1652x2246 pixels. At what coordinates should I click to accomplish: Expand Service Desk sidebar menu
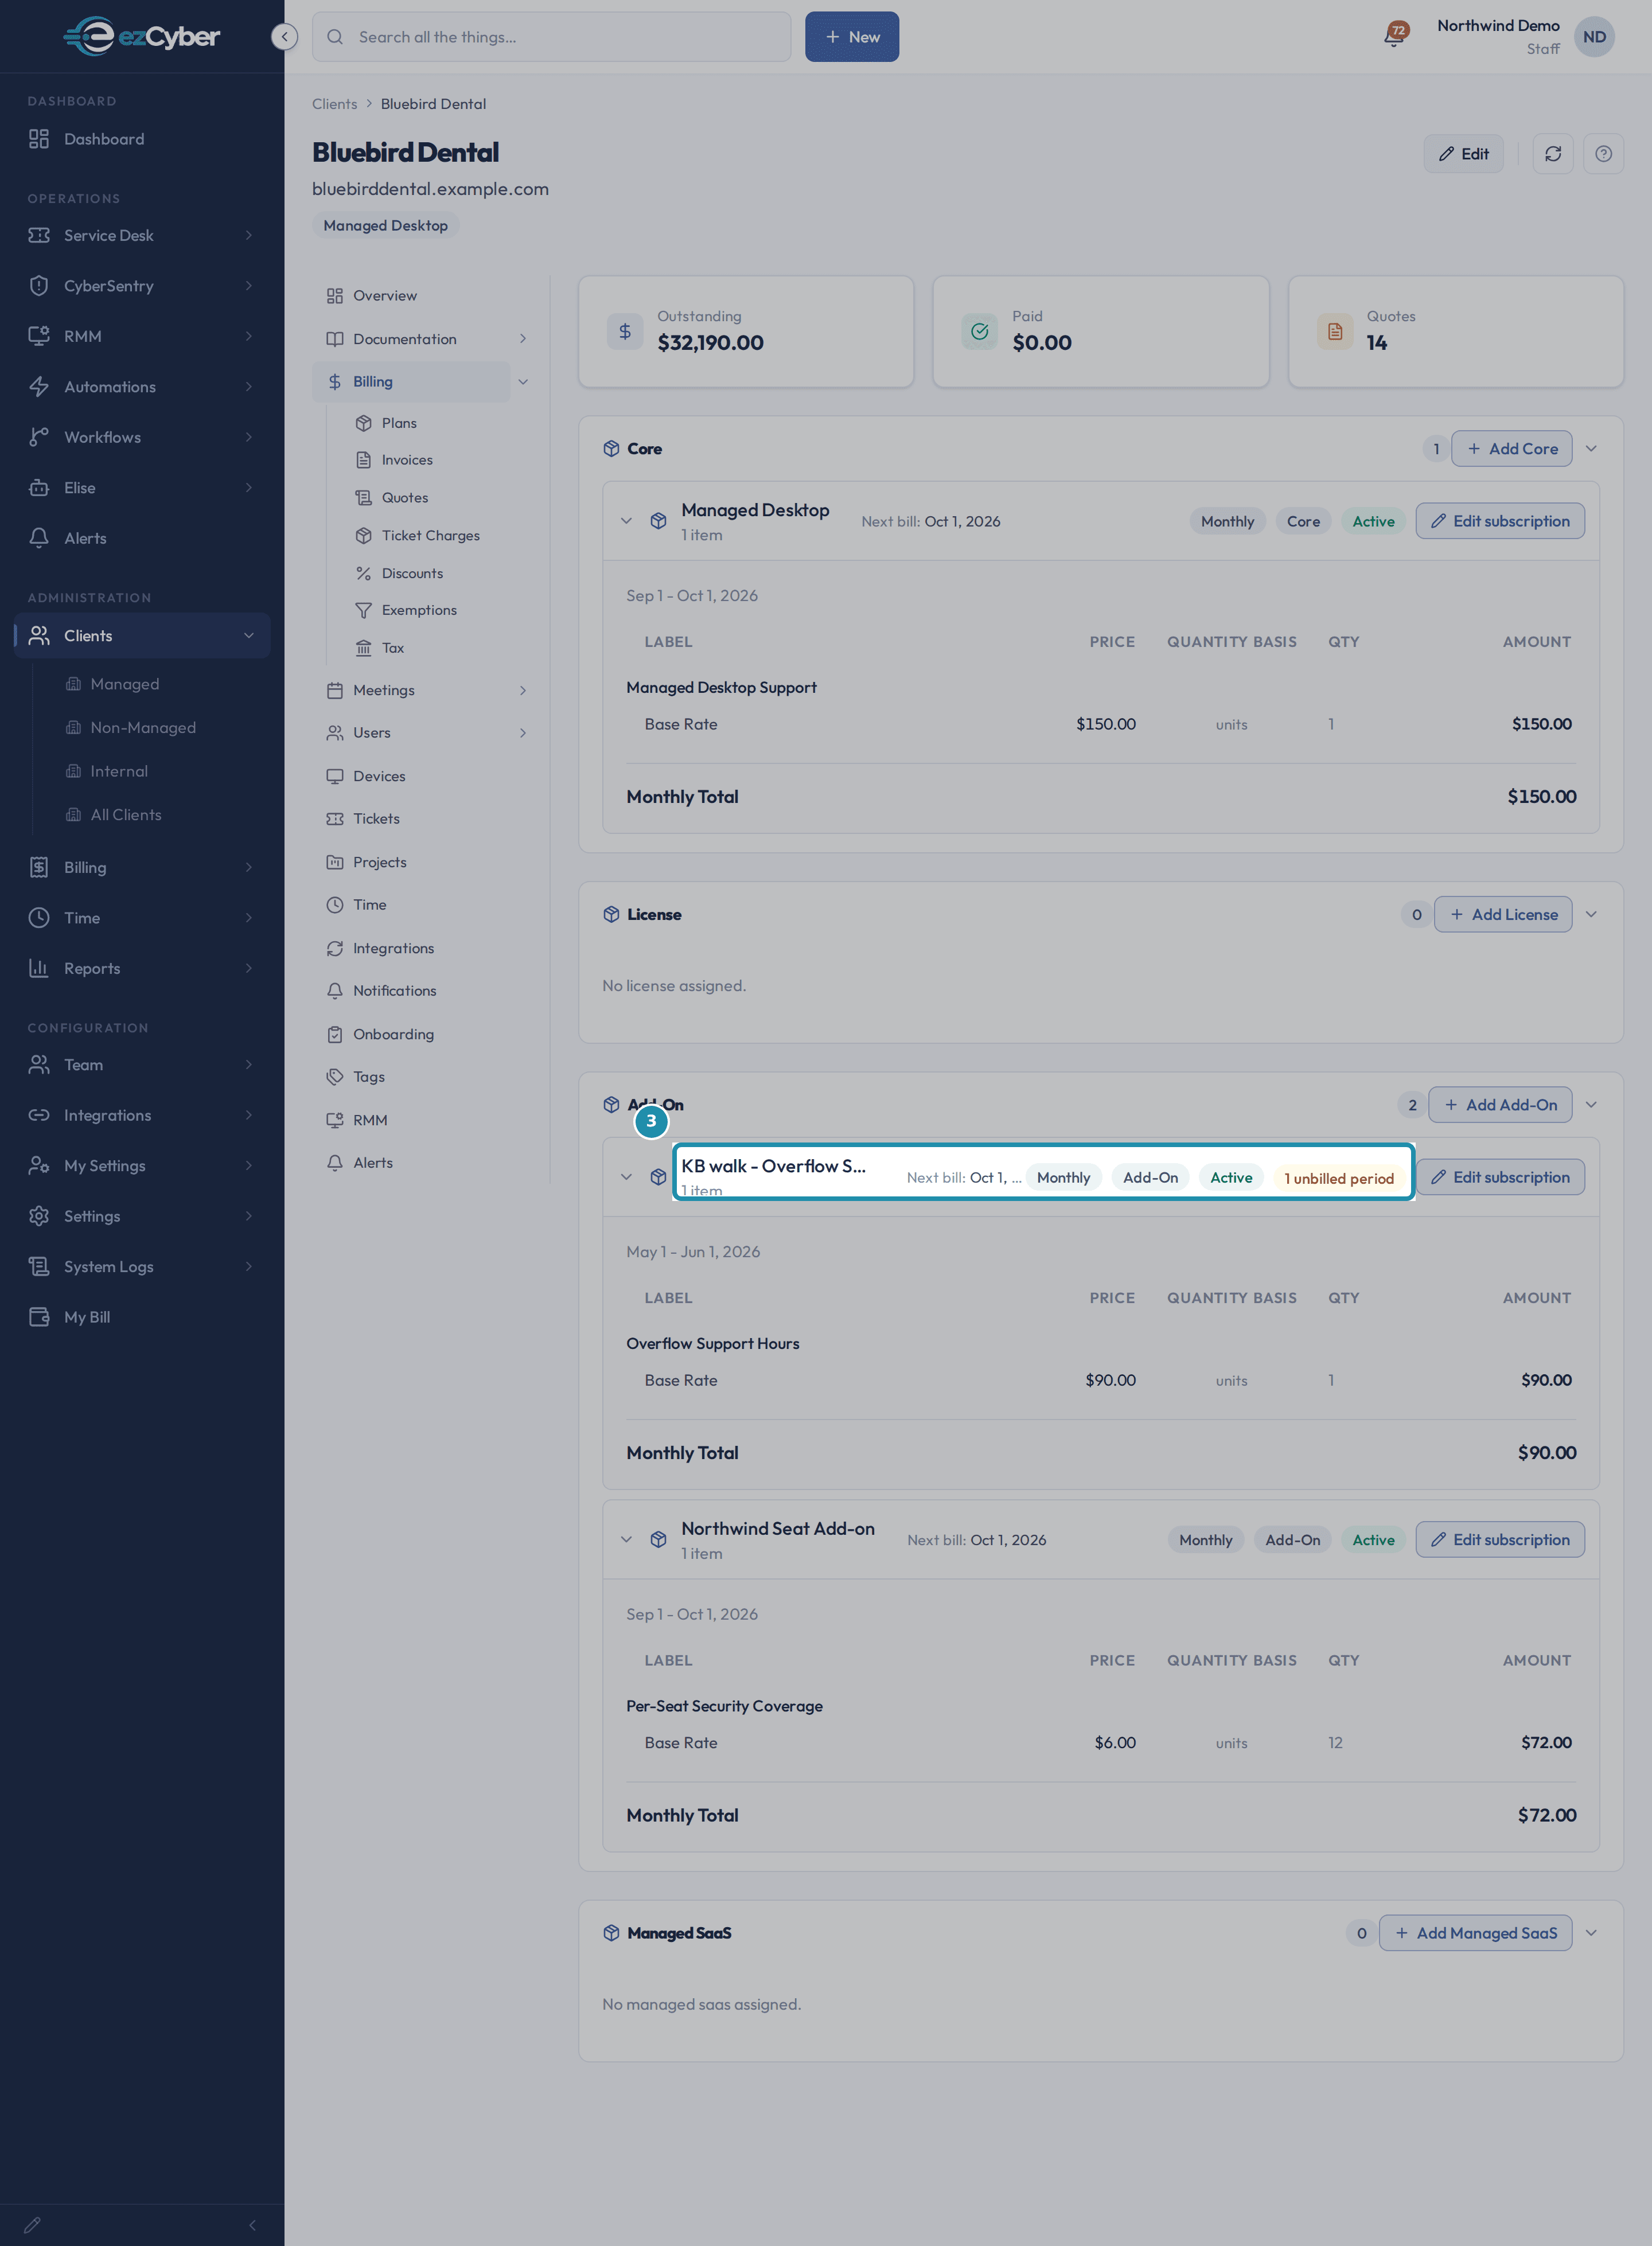(142, 235)
